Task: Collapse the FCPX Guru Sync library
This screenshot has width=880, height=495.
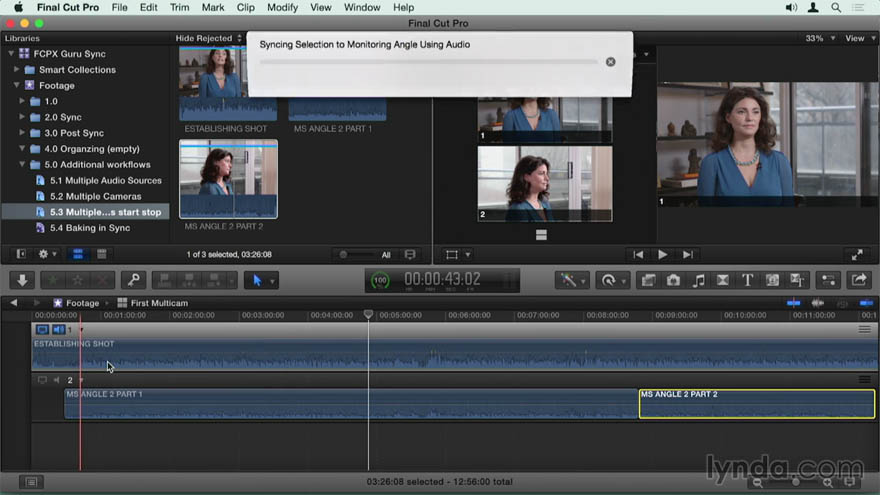Action: pyautogui.click(x=11, y=54)
